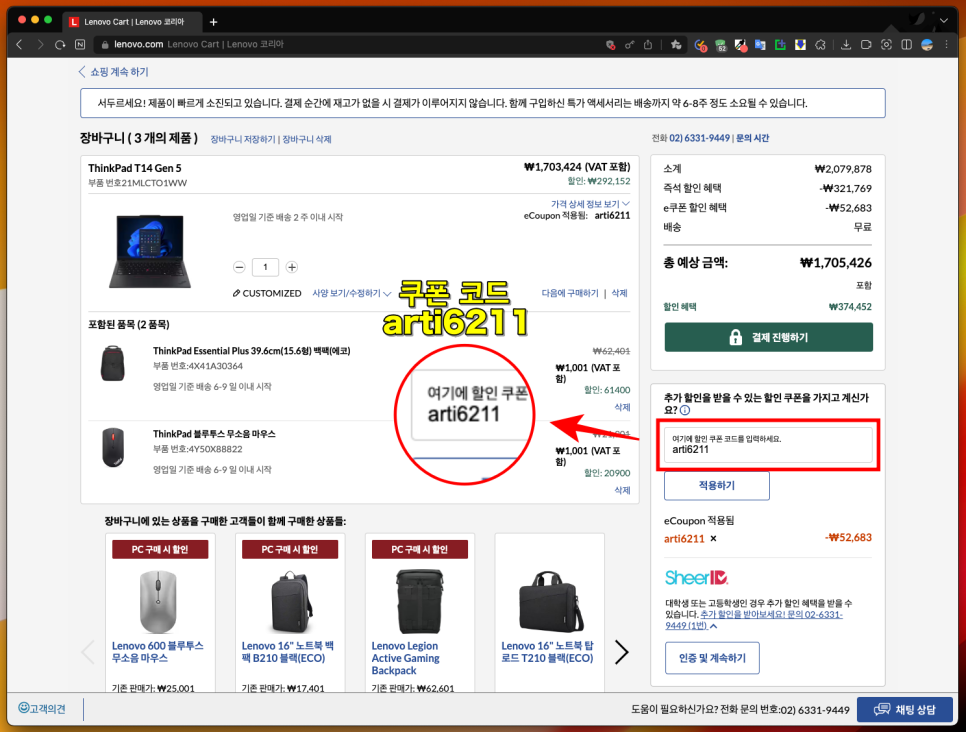Click the previous arrow in recommendations carousel
This screenshot has width=966, height=732.
point(88,652)
